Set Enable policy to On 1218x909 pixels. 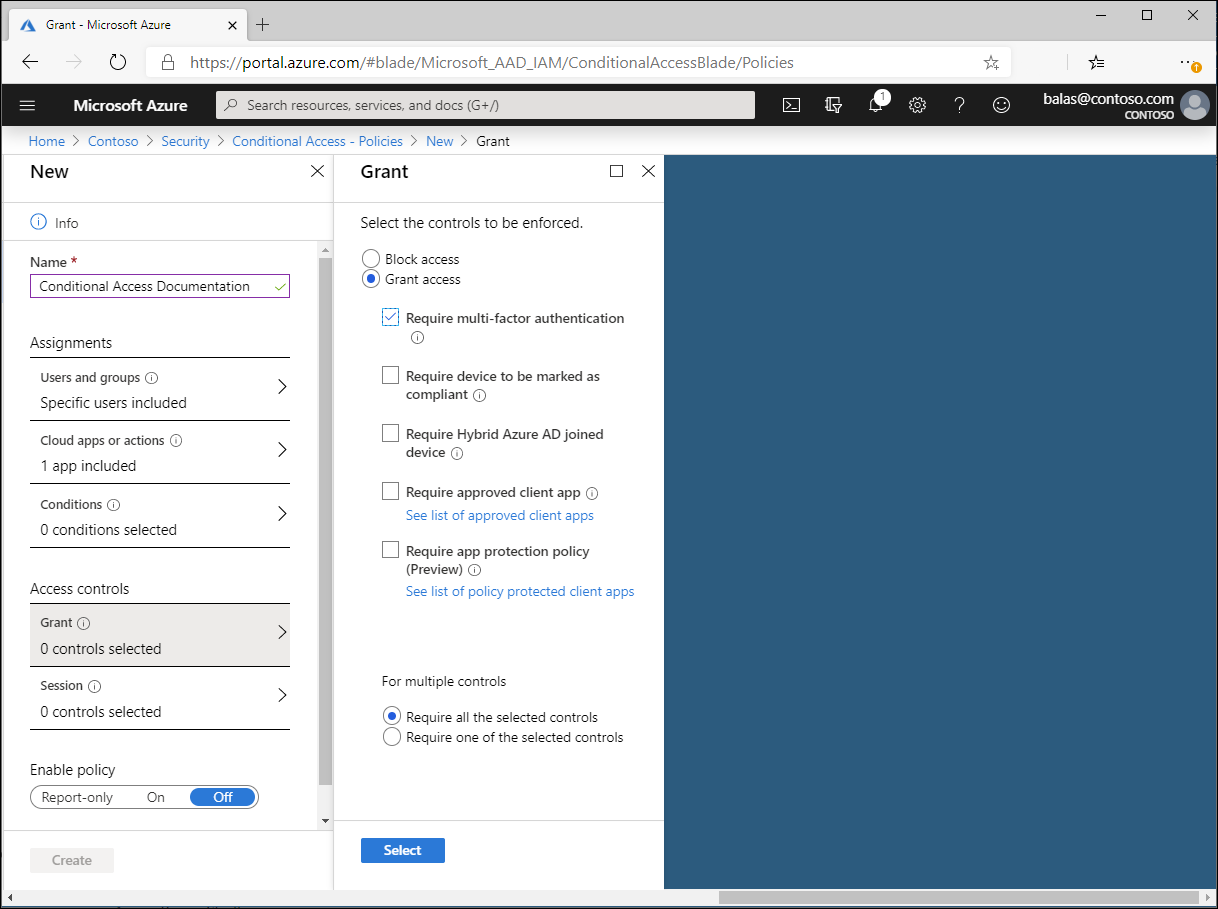point(156,797)
